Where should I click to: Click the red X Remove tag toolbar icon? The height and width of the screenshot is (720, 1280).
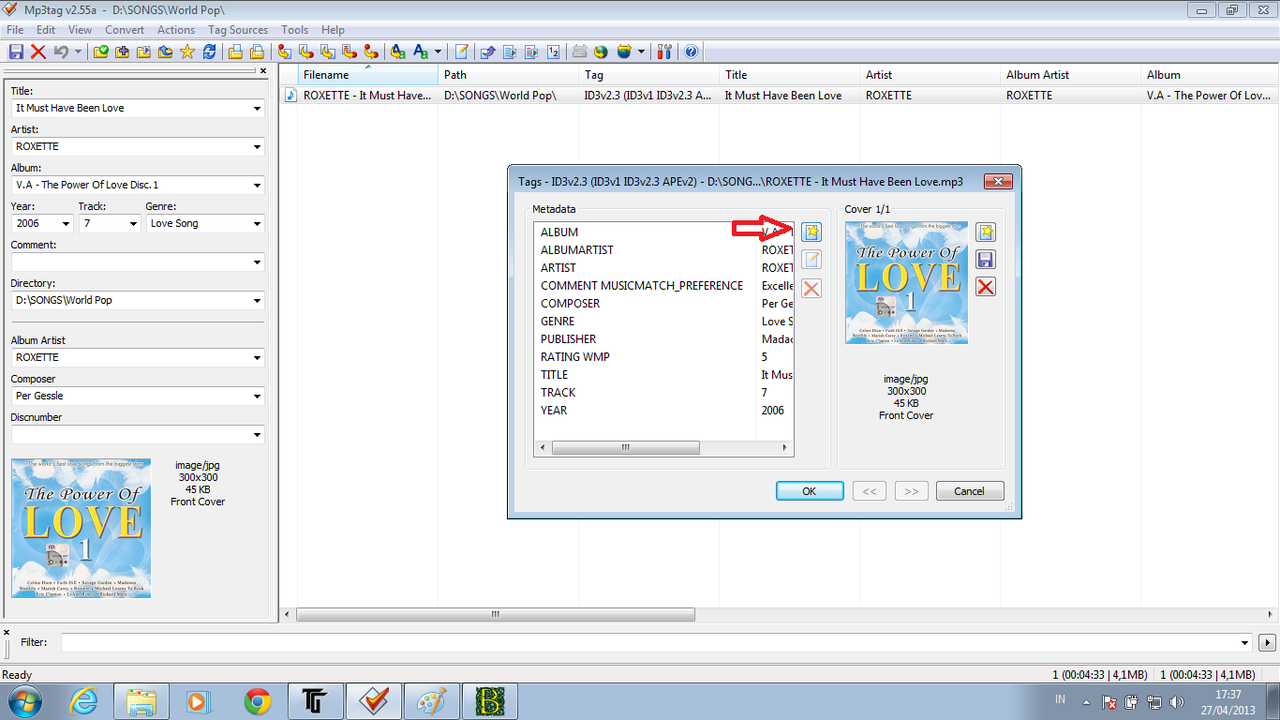click(x=38, y=51)
